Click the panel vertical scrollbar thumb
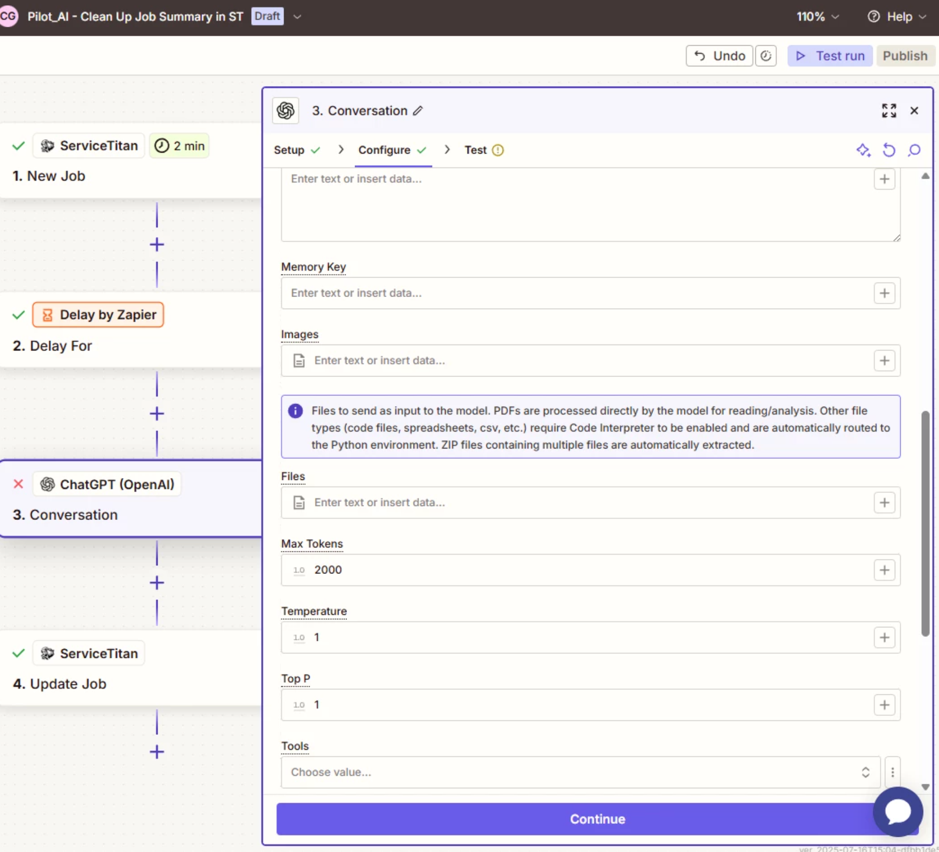 (x=925, y=523)
